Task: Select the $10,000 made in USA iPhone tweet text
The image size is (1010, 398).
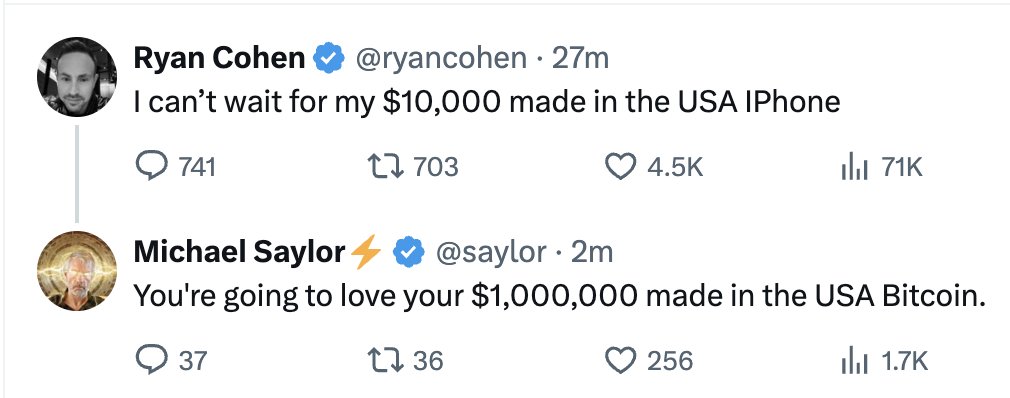Action: point(487,102)
